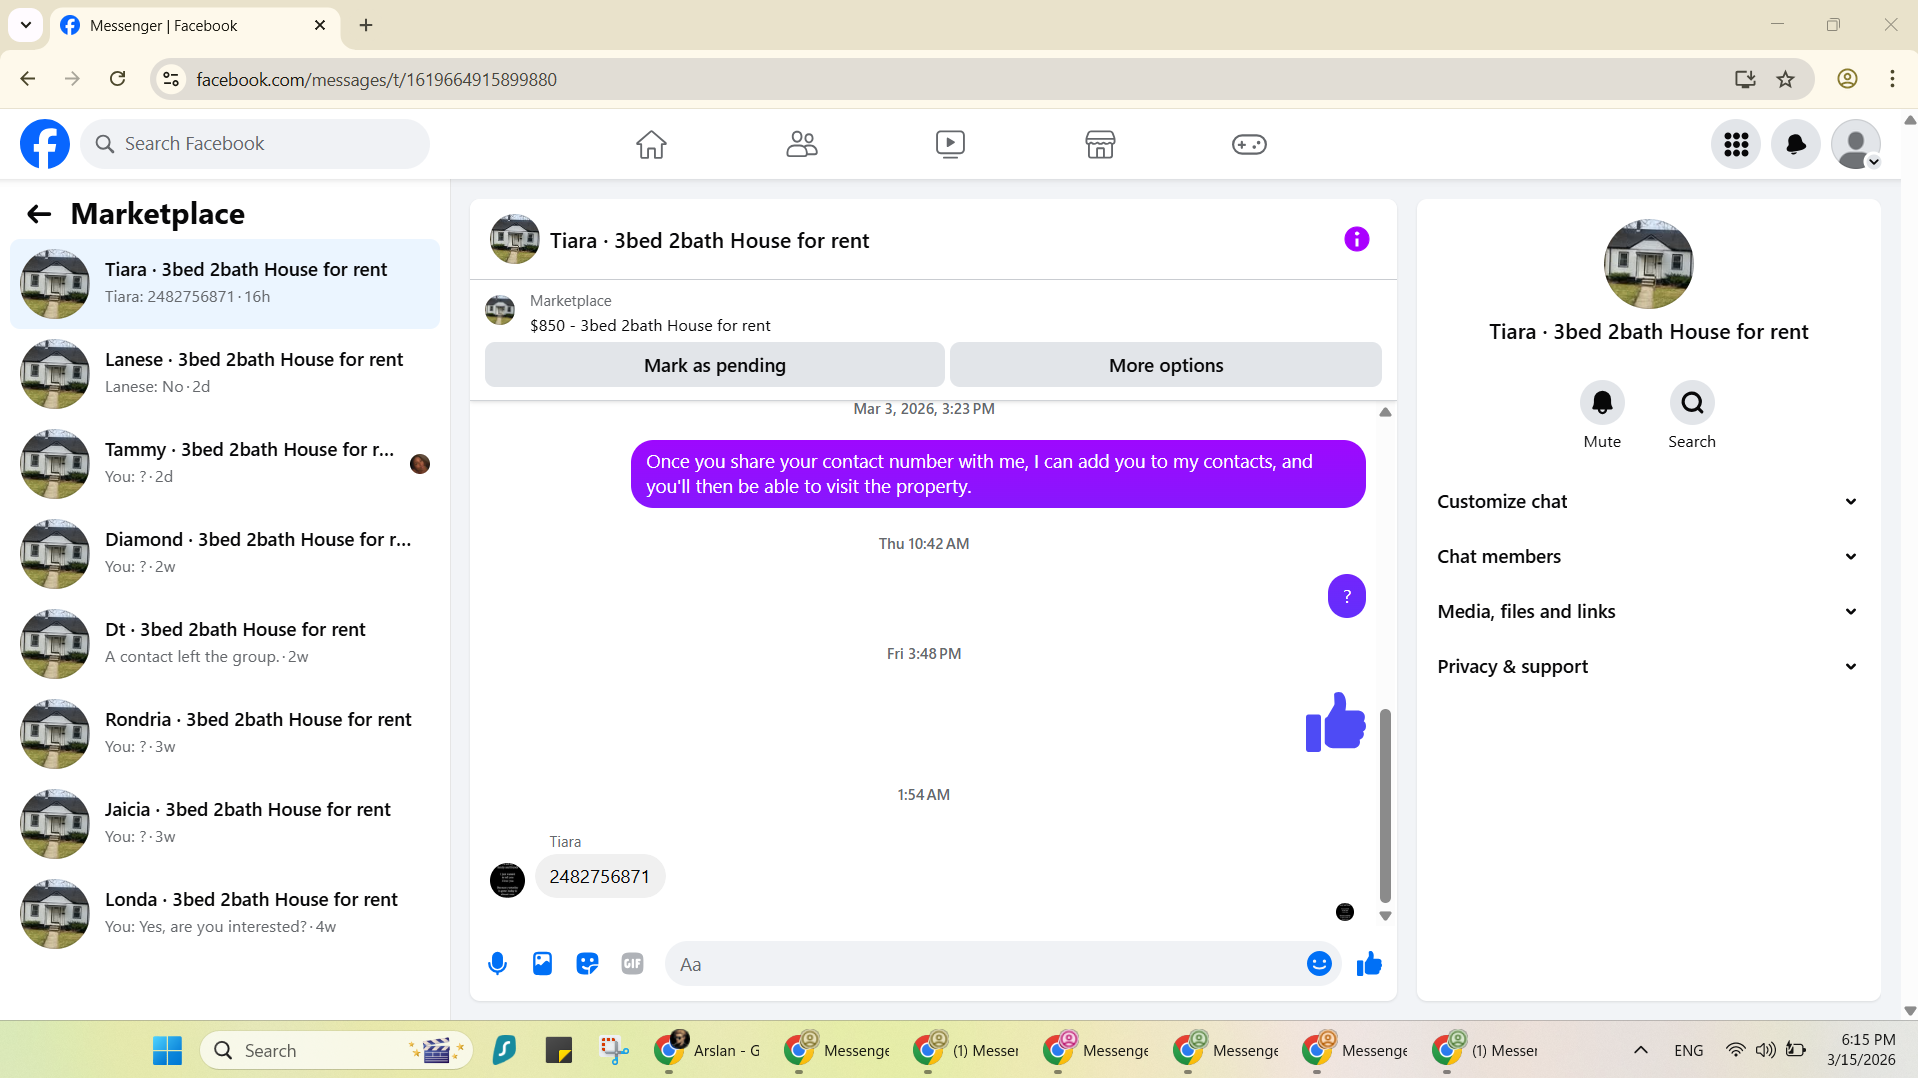Open the Gaming controller icon

pos(1249,144)
